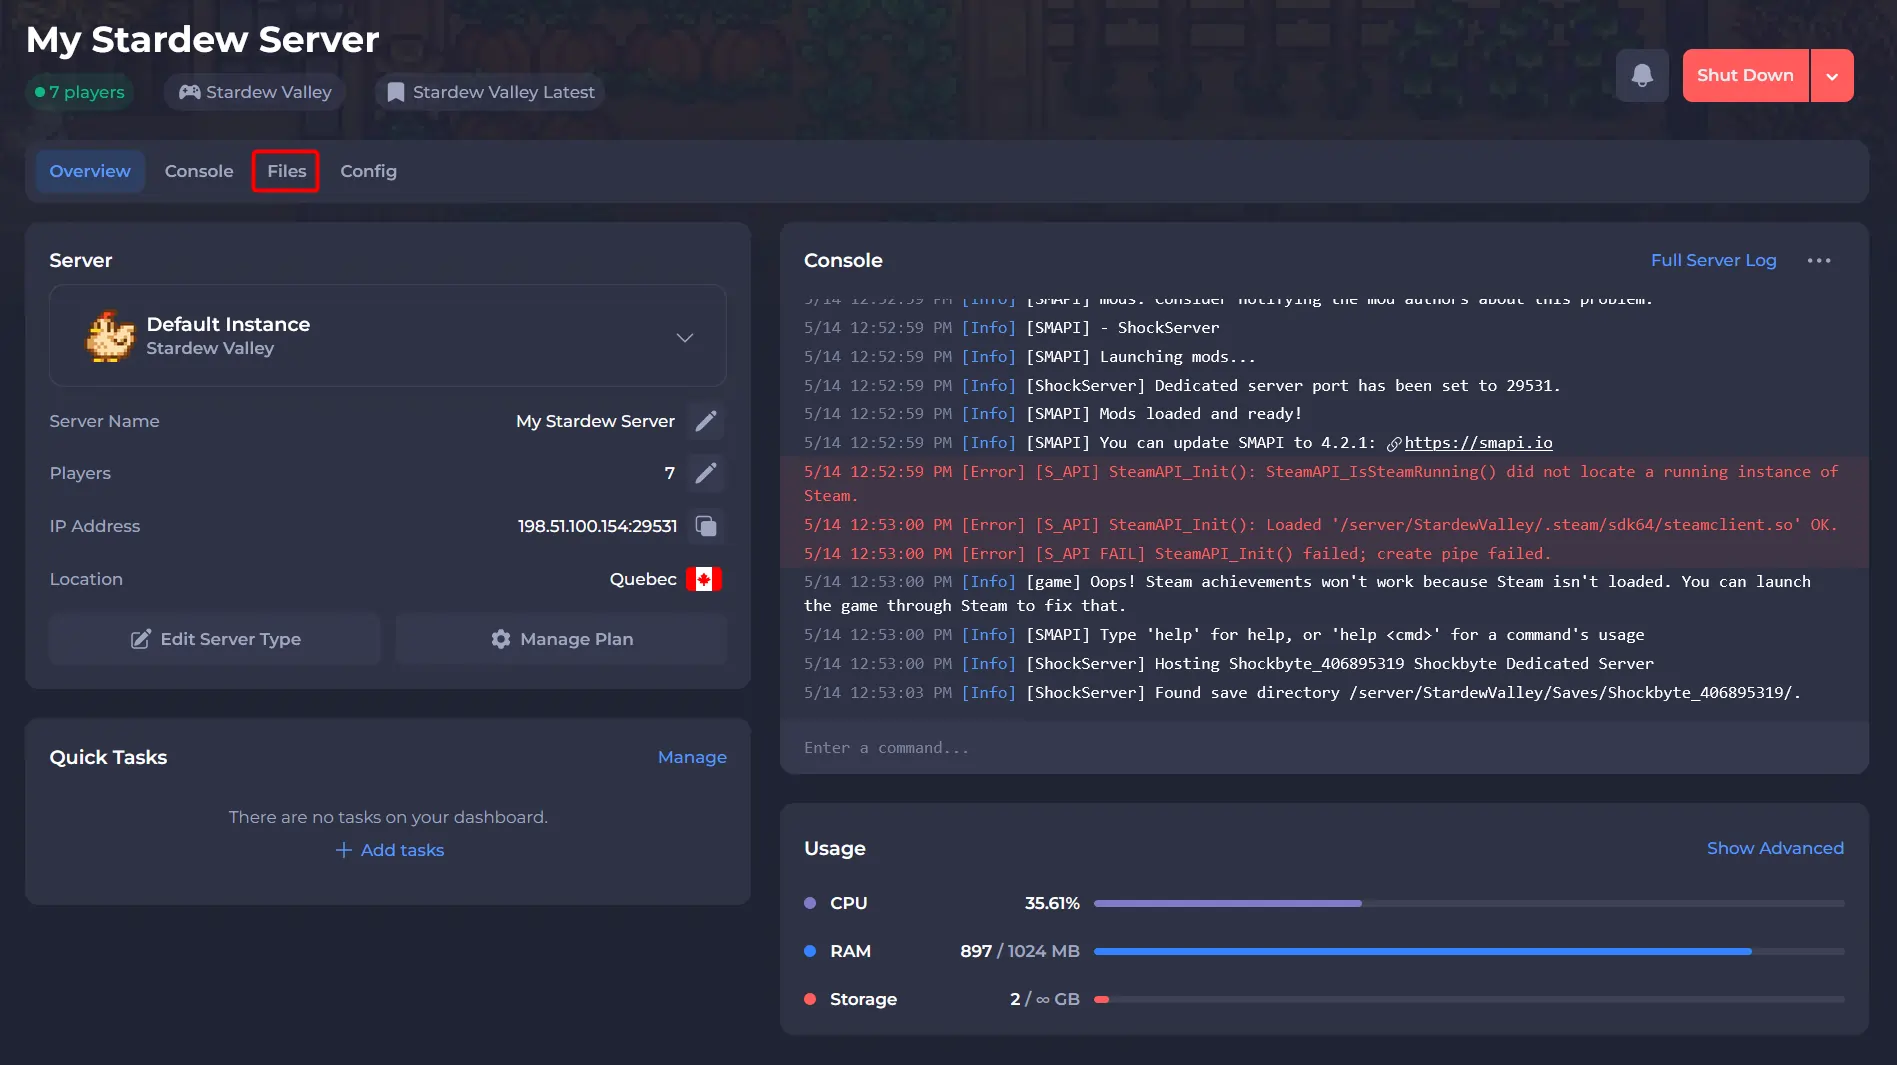
Task: Switch to the Files tab
Action: [x=286, y=171]
